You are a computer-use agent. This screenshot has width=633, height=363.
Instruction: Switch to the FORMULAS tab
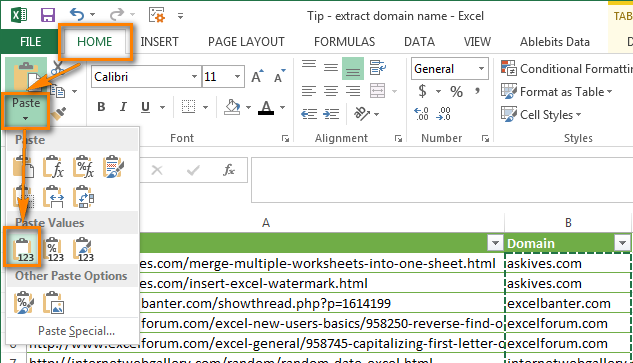[344, 42]
